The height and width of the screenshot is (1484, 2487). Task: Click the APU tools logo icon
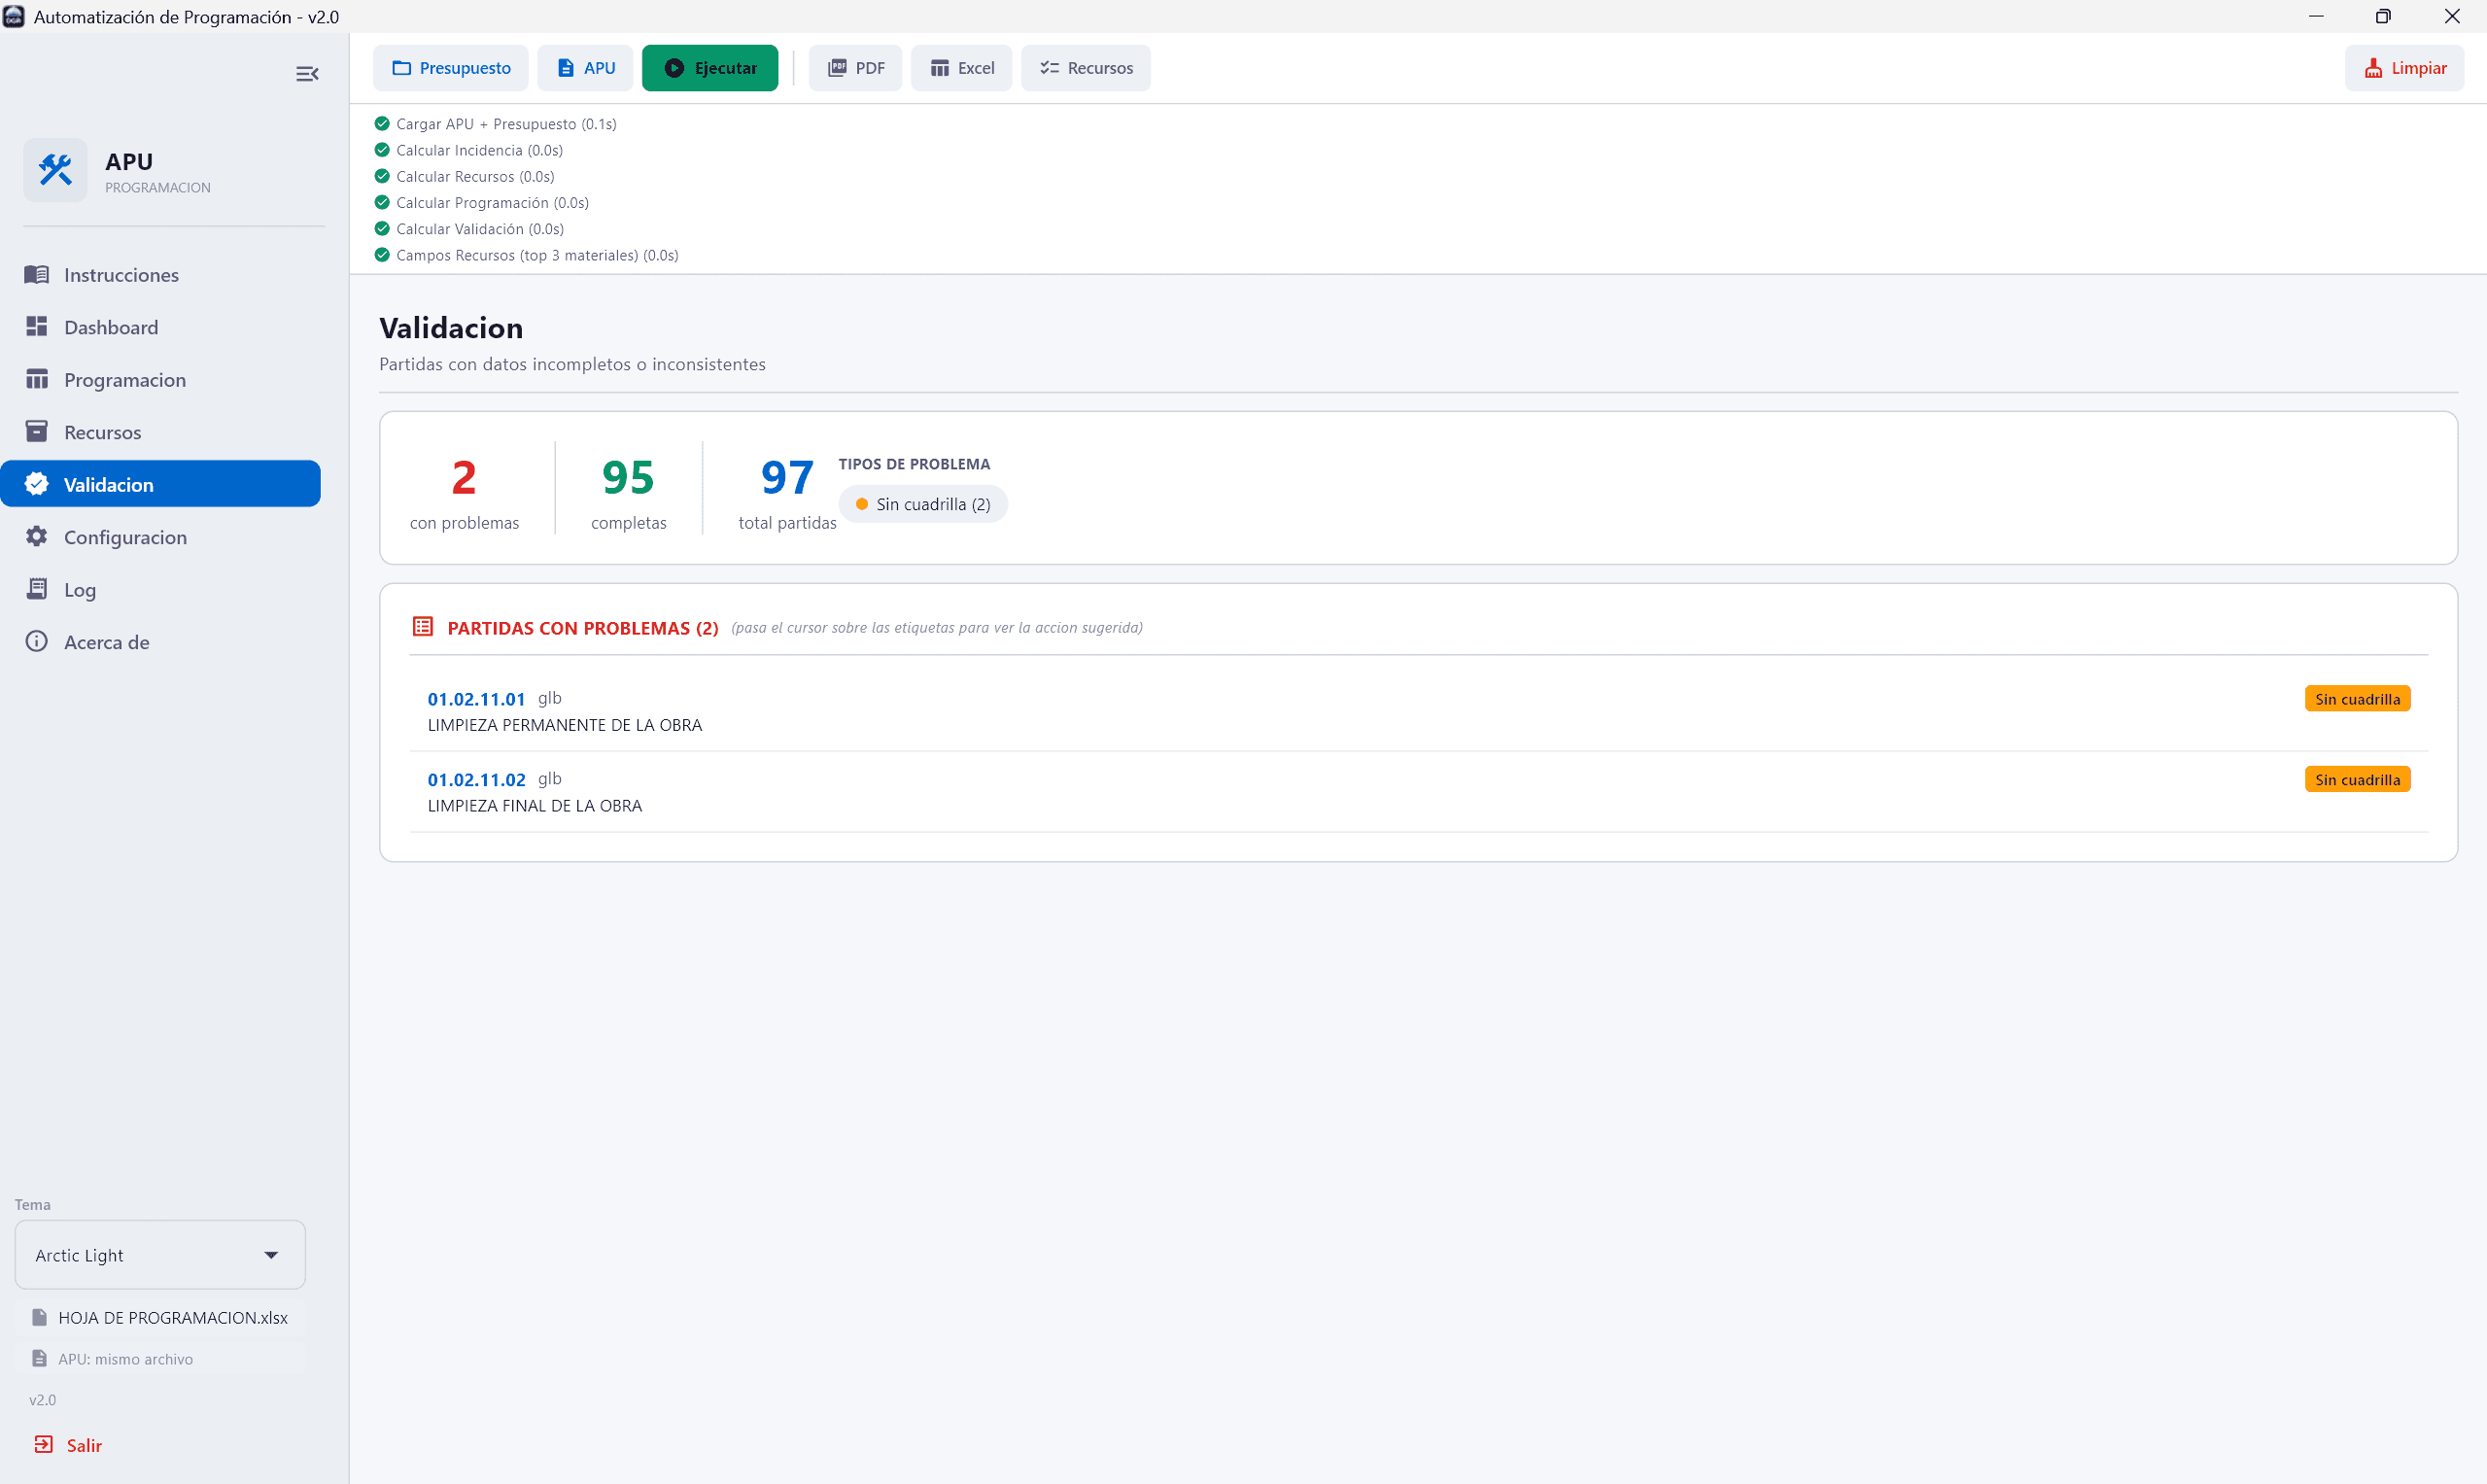point(55,170)
